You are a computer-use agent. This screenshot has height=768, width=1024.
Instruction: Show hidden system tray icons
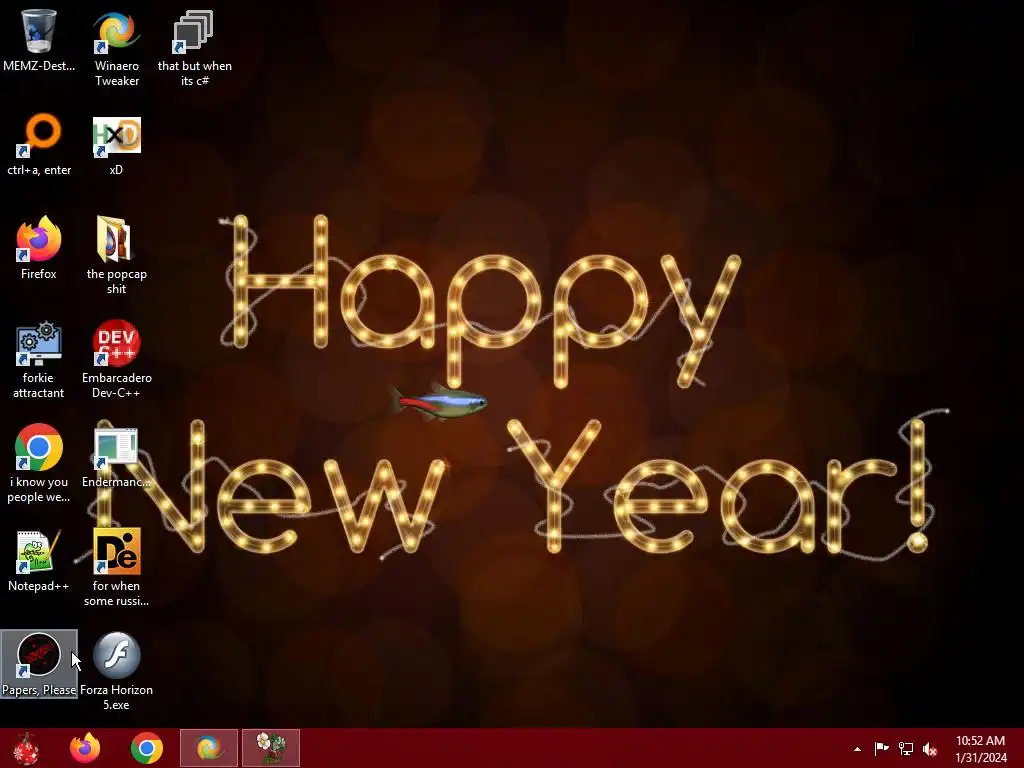pyautogui.click(x=857, y=749)
